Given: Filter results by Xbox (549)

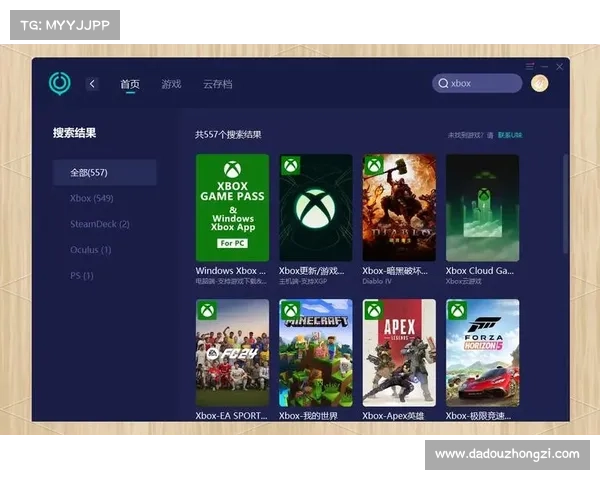Looking at the screenshot, I should pyautogui.click(x=92, y=198).
